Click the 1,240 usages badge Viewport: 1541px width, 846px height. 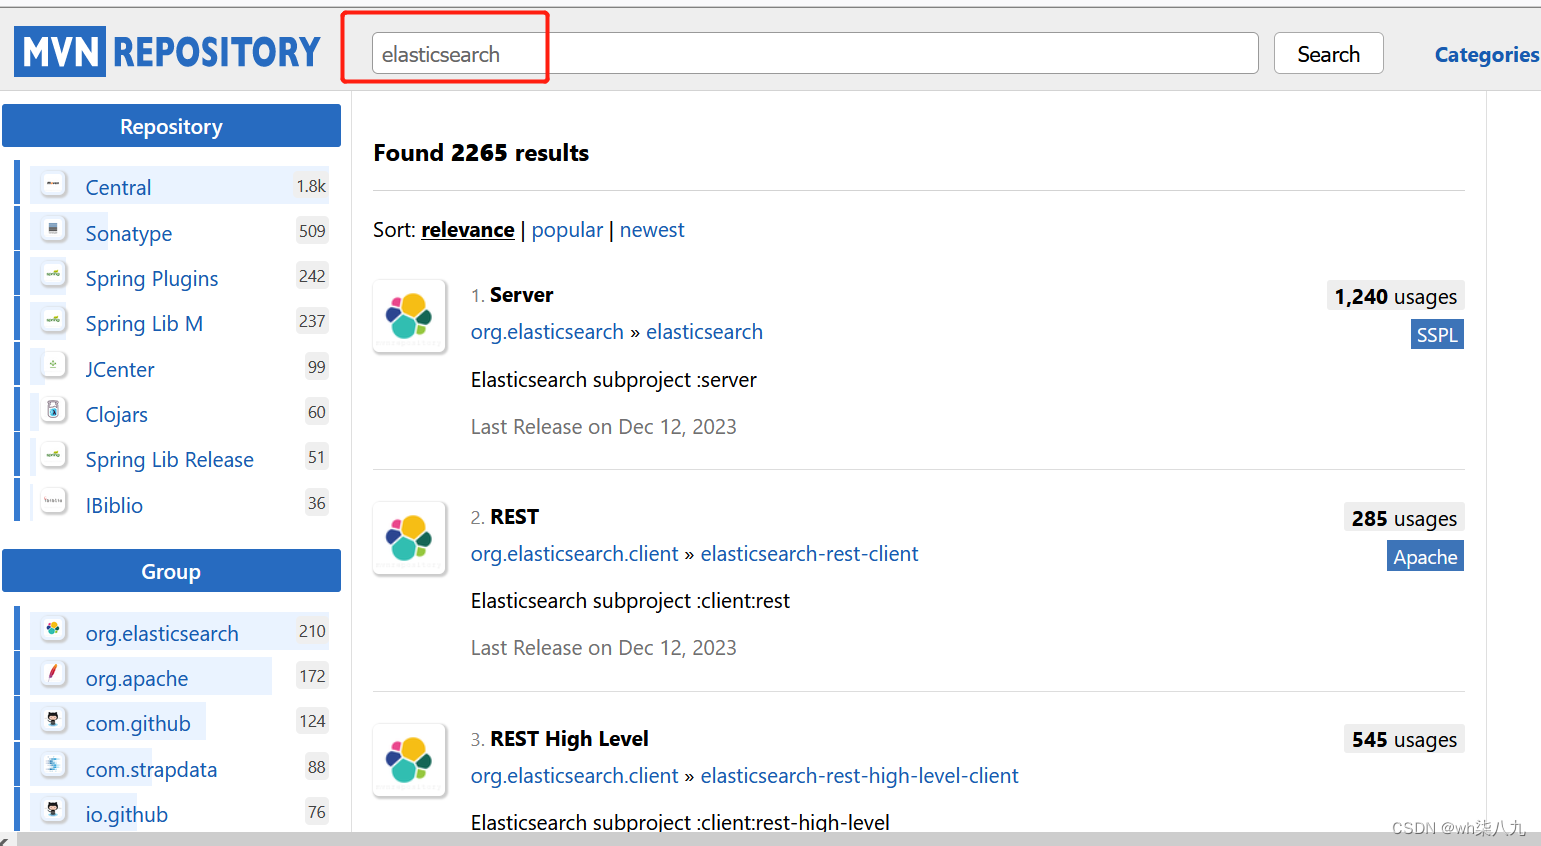[x=1396, y=296]
